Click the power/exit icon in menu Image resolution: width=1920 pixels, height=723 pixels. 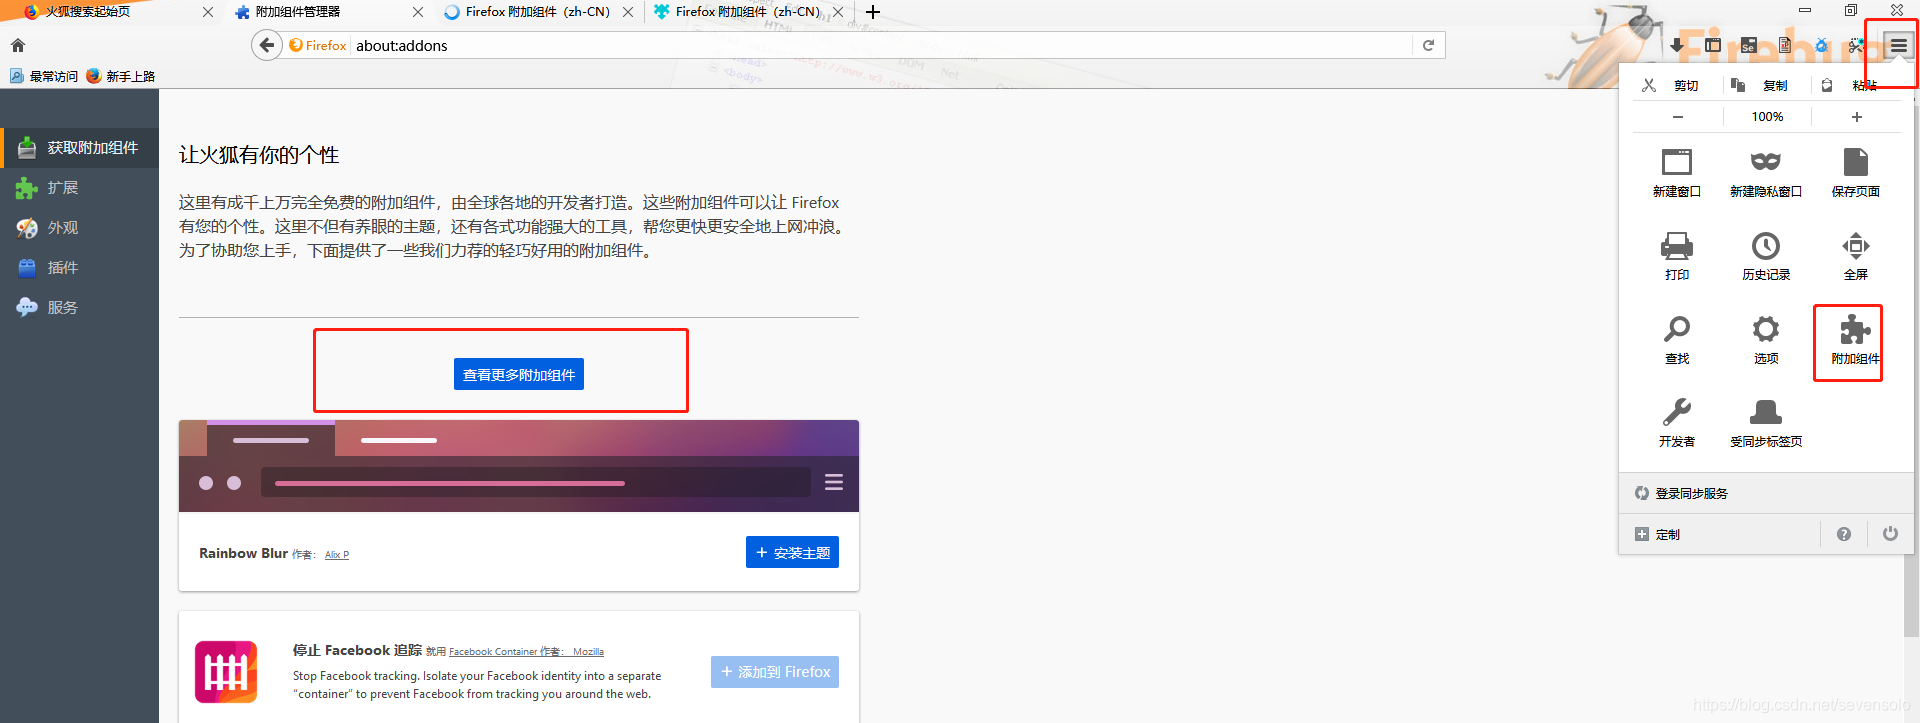coord(1890,534)
